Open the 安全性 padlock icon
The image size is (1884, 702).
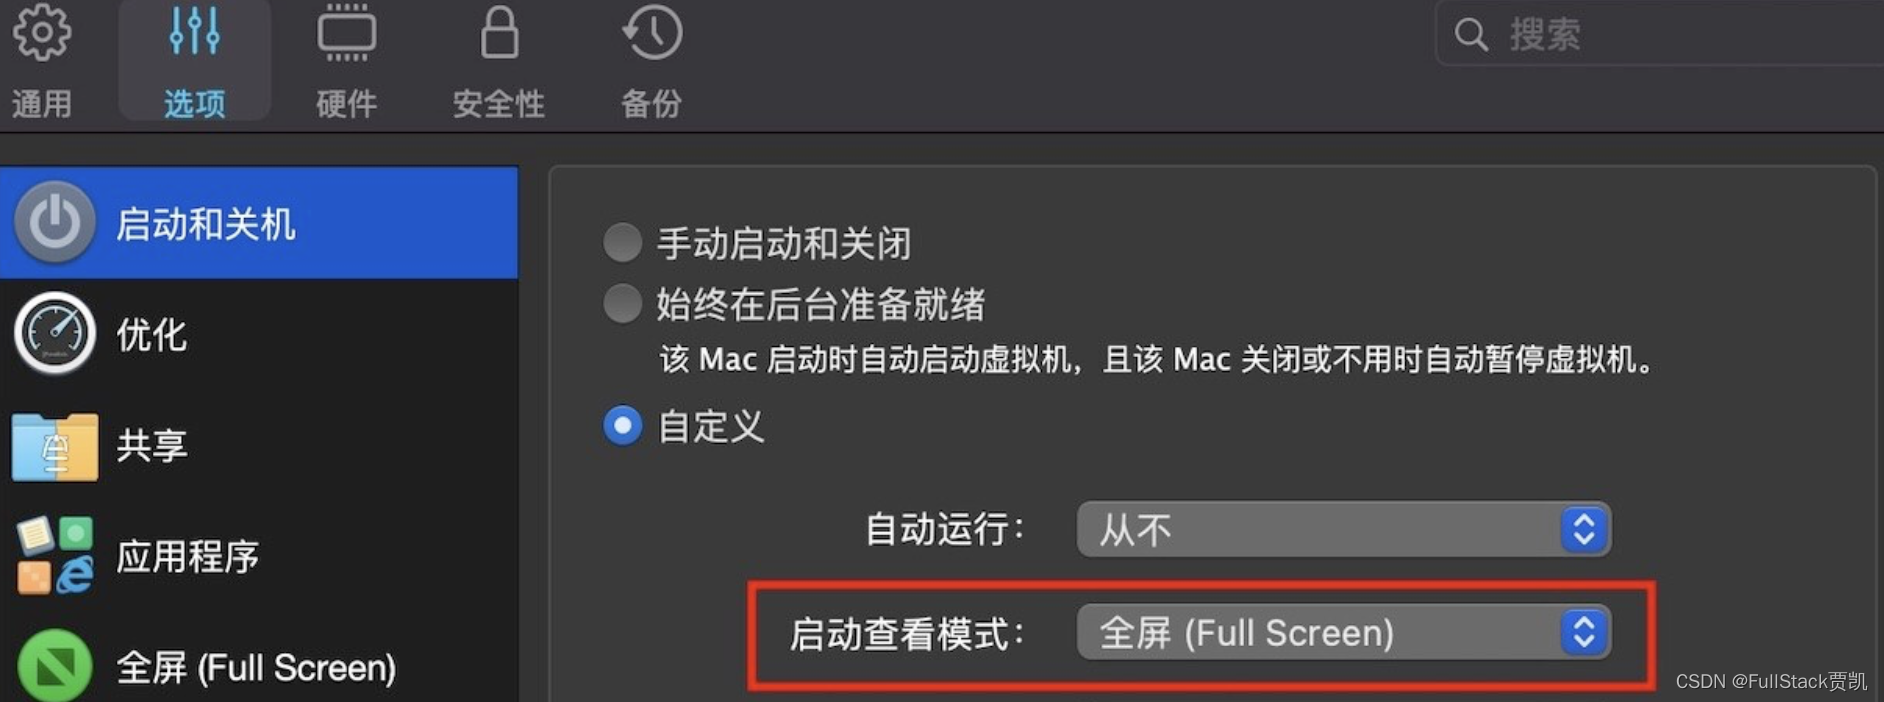[x=499, y=32]
